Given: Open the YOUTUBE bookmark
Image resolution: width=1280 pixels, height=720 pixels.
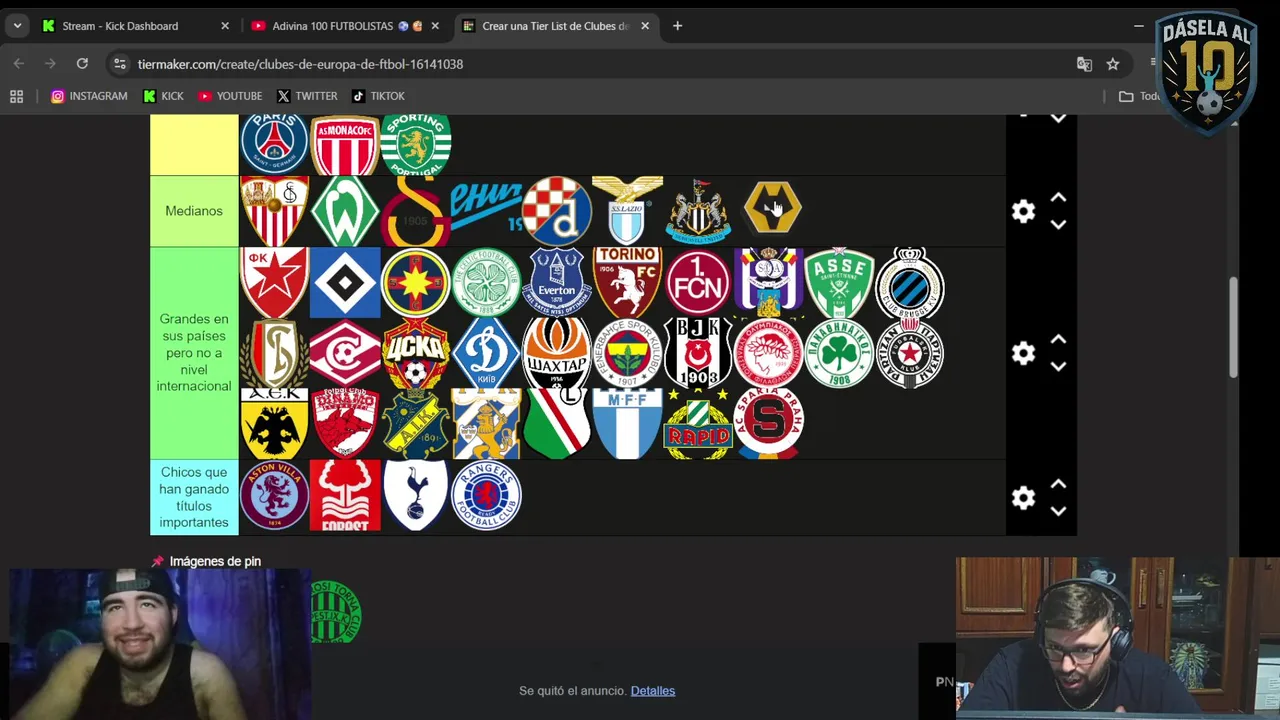Looking at the screenshot, I should click(x=230, y=96).
